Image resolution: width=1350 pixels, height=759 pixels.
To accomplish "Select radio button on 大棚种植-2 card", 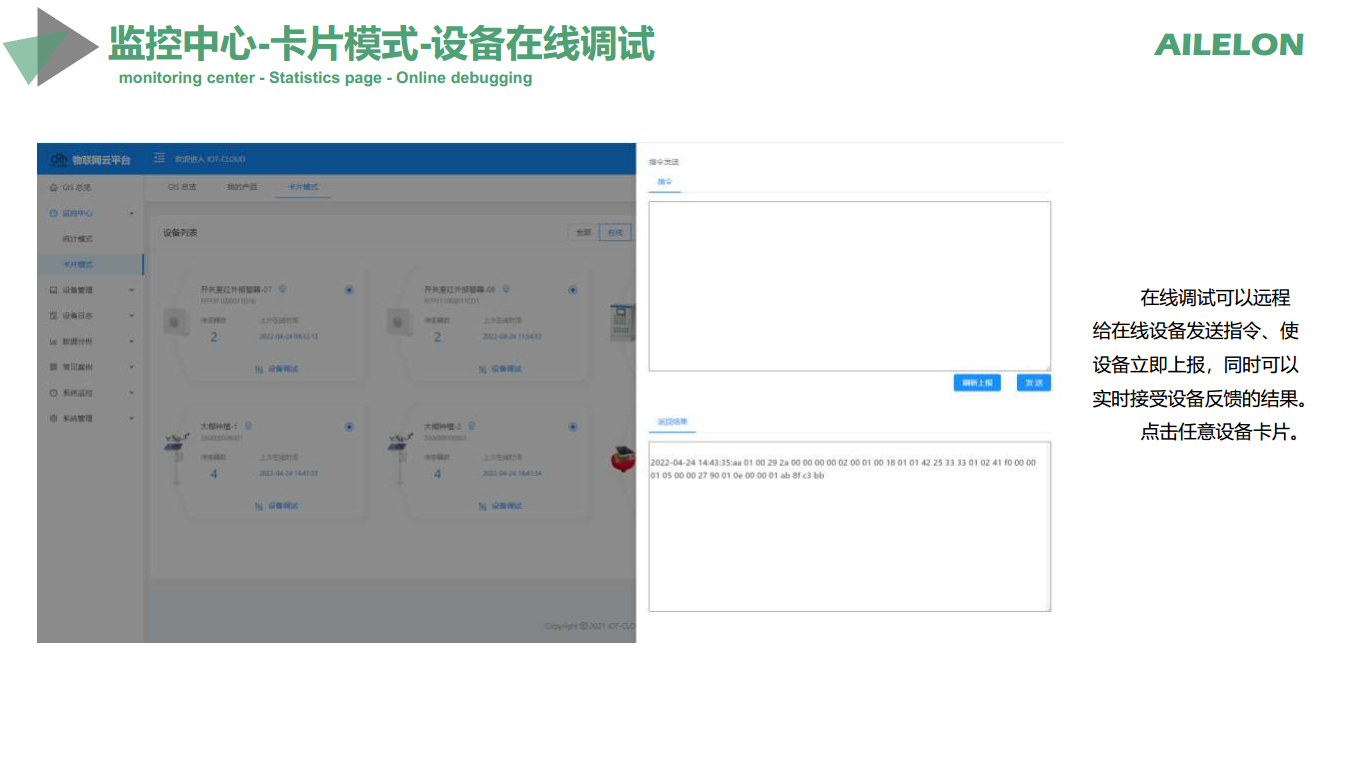I will tap(573, 427).
